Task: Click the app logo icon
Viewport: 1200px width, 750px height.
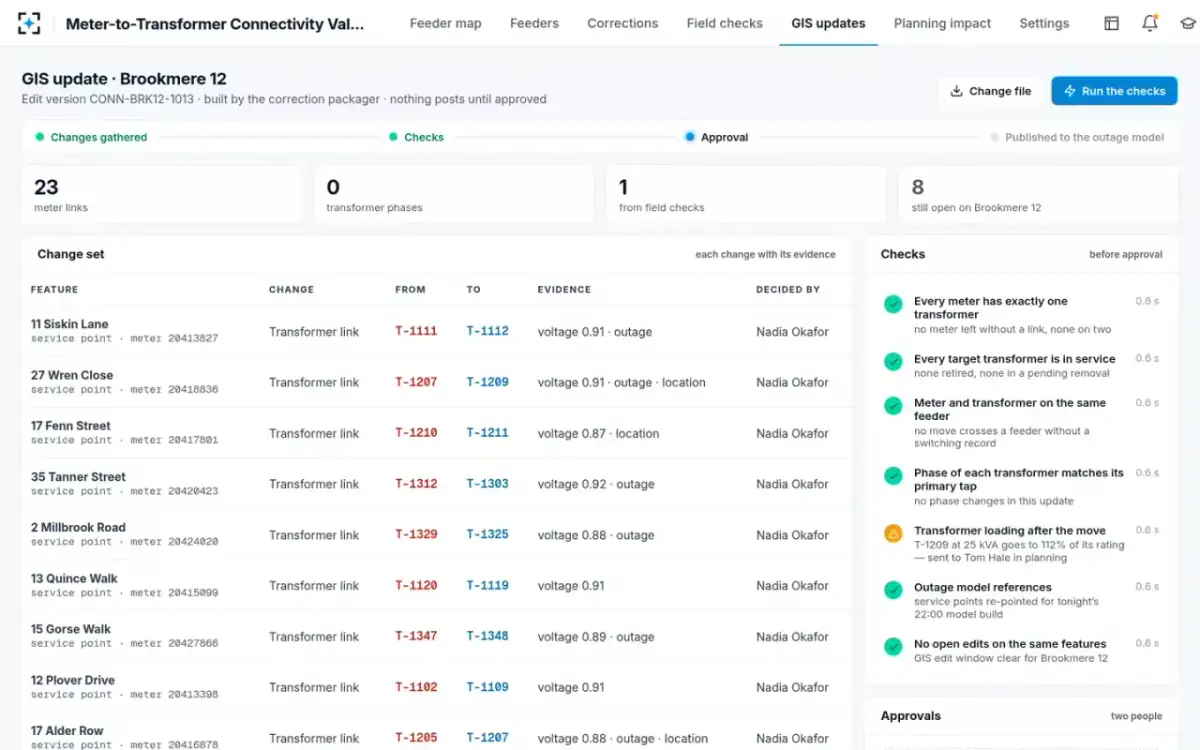Action: (29, 23)
